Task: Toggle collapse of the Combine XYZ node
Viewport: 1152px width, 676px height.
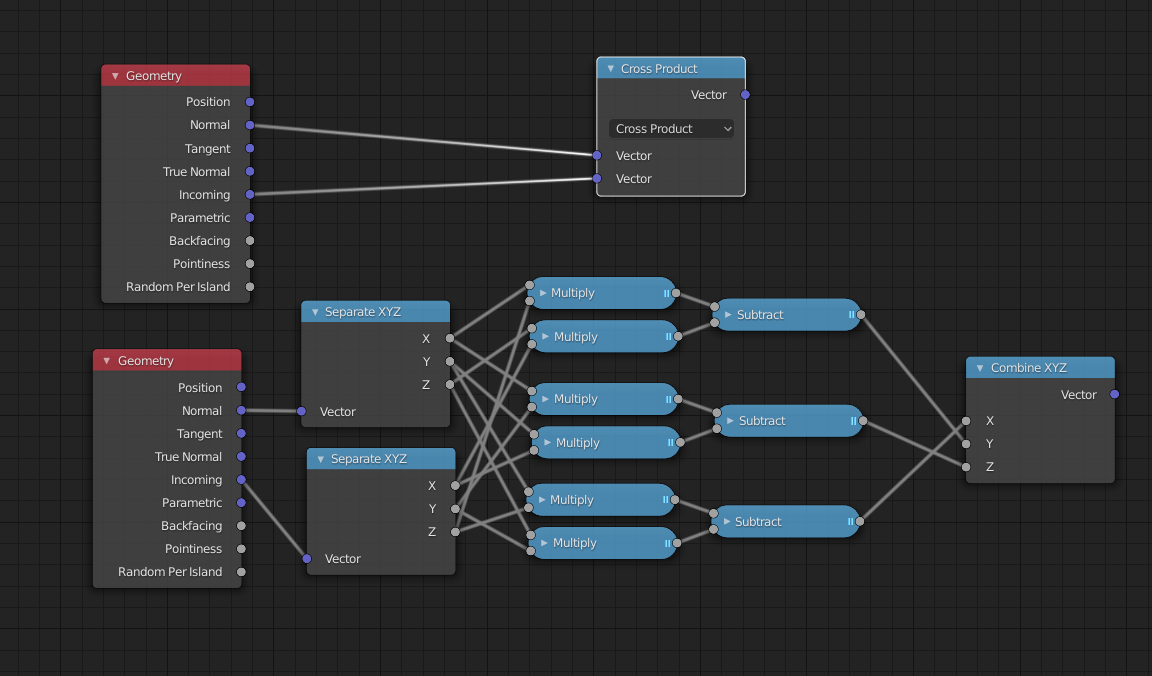Action: point(978,367)
